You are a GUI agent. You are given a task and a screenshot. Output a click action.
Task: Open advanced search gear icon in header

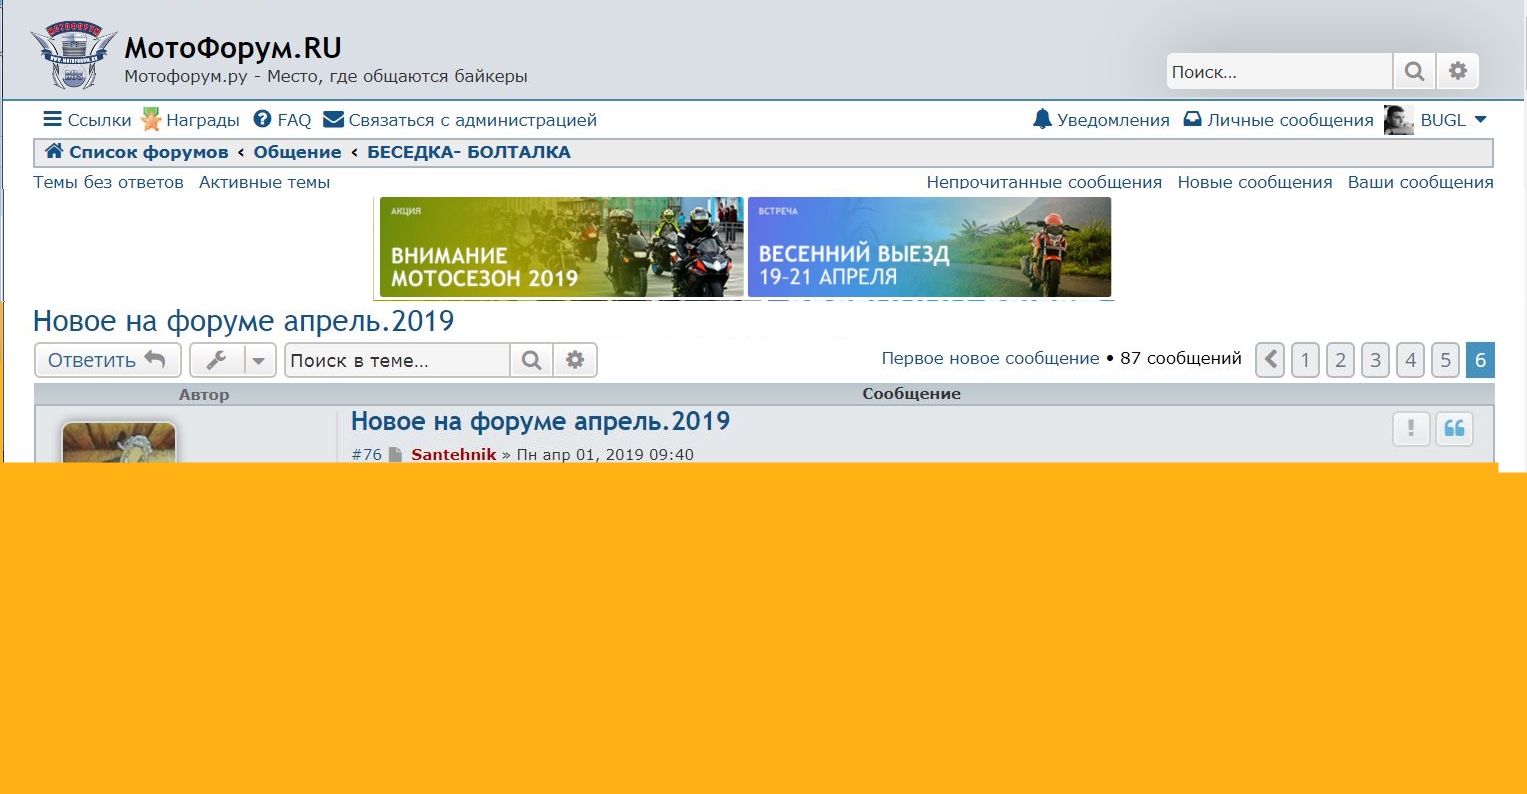[1458, 72]
